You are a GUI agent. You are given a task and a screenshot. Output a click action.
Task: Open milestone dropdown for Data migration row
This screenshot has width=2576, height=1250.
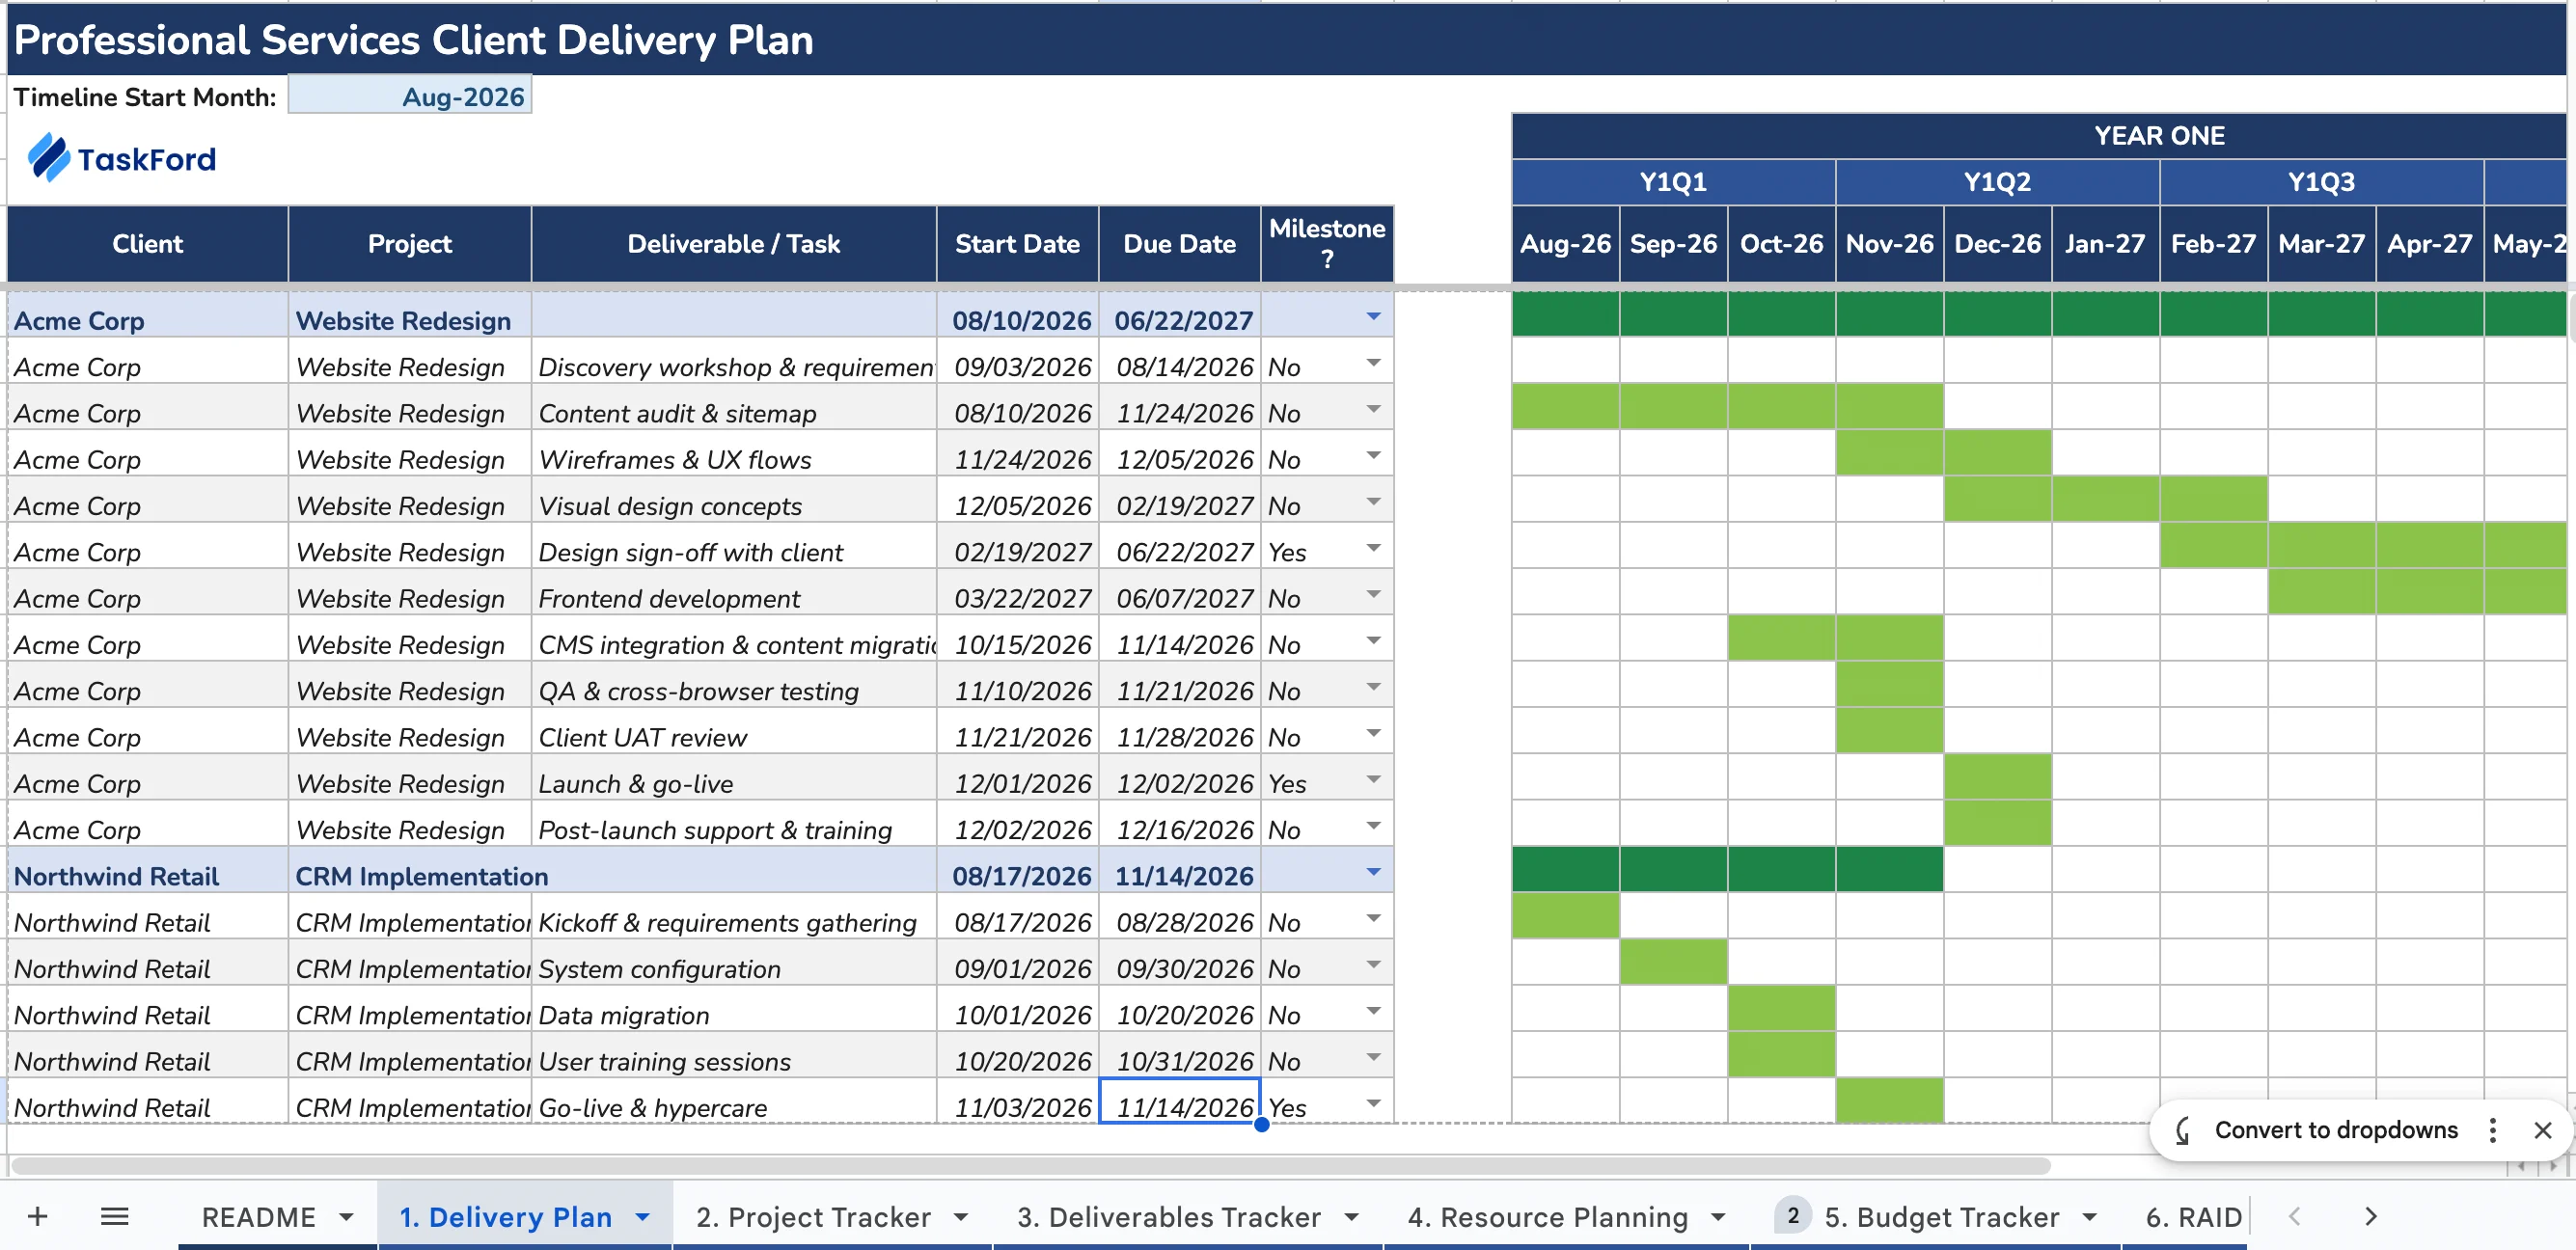tap(1373, 1011)
